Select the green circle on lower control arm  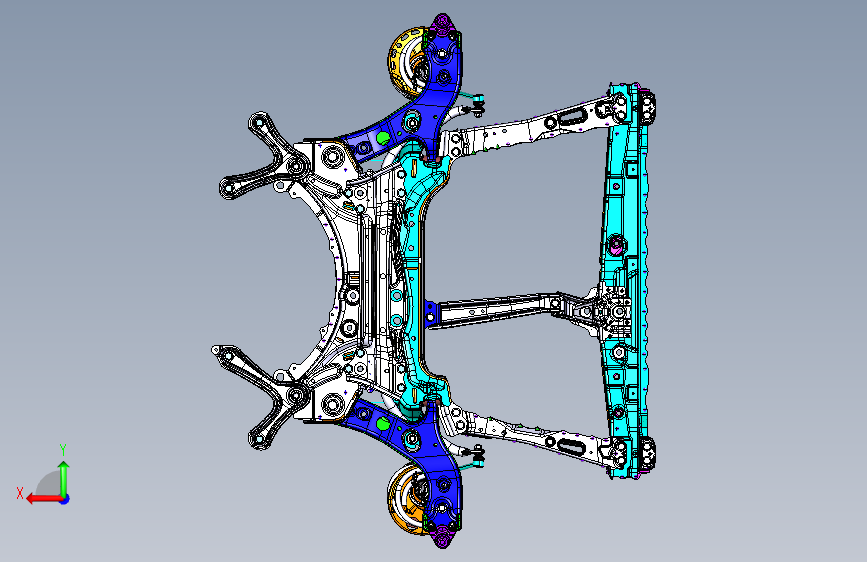(383, 424)
